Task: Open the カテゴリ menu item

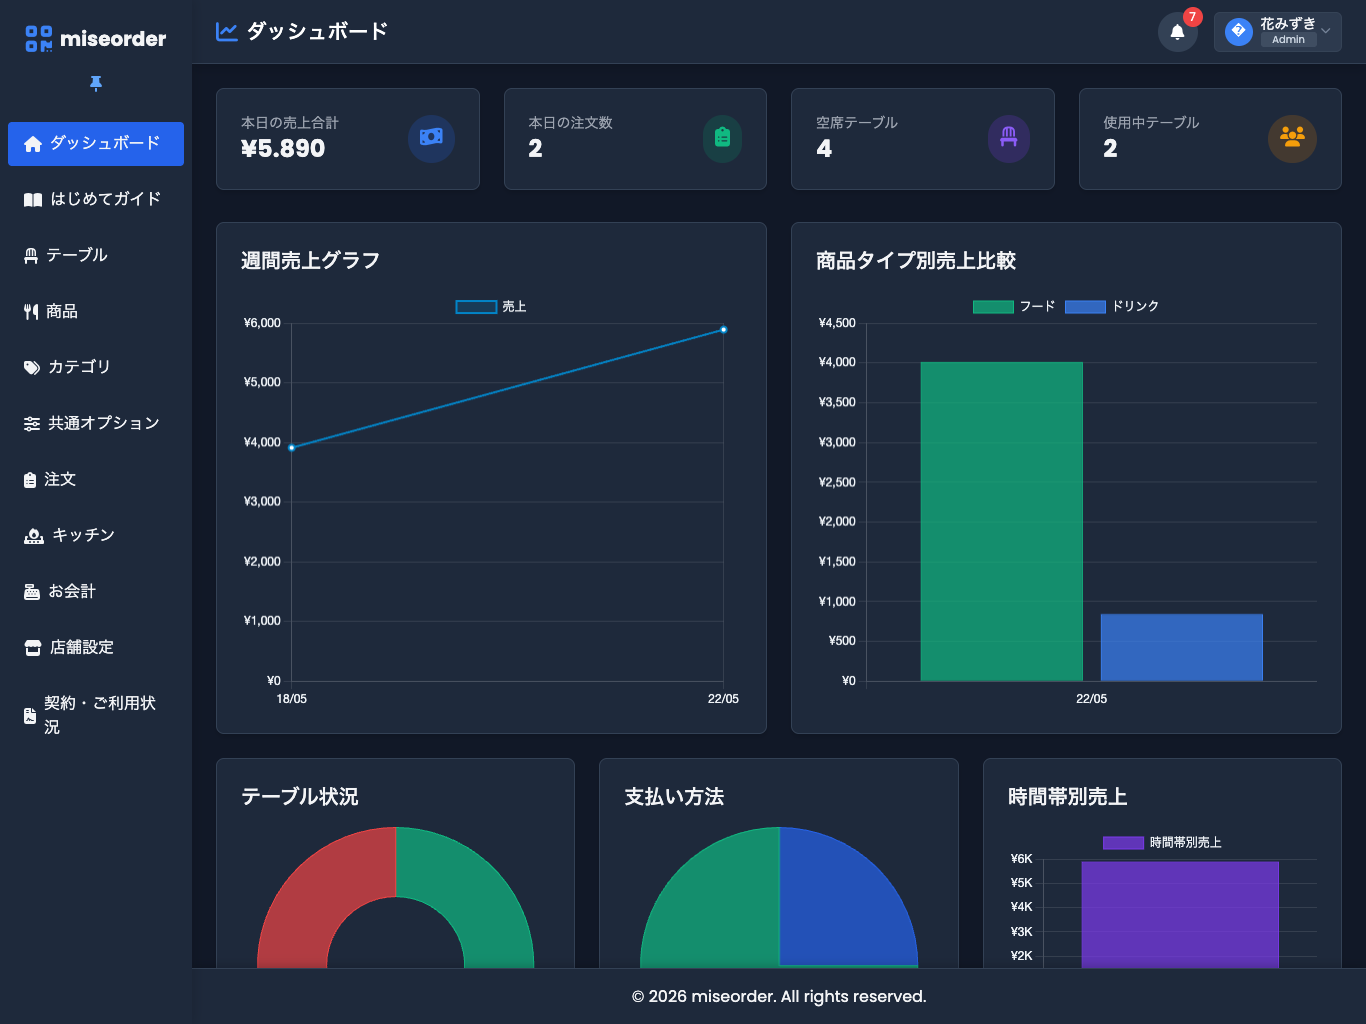Action: (x=96, y=368)
